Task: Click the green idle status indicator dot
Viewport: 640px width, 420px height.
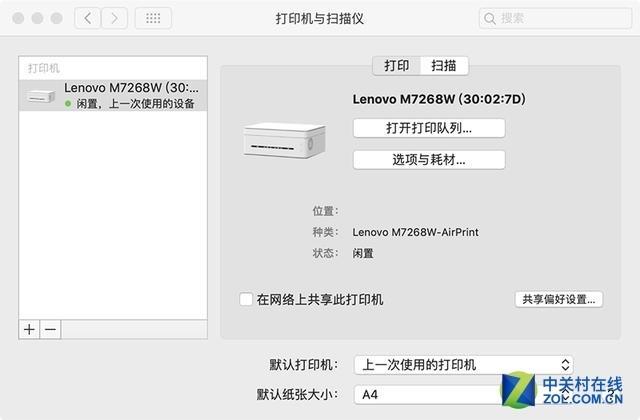Action: tap(68, 104)
